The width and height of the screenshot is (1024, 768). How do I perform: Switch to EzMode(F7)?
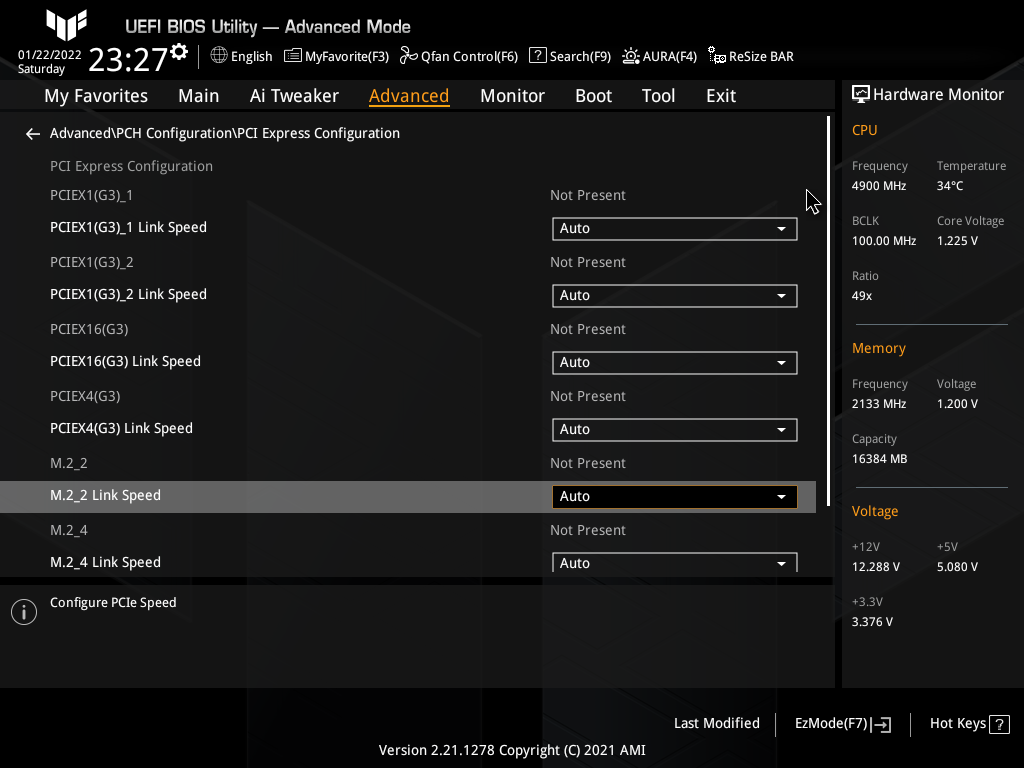842,724
